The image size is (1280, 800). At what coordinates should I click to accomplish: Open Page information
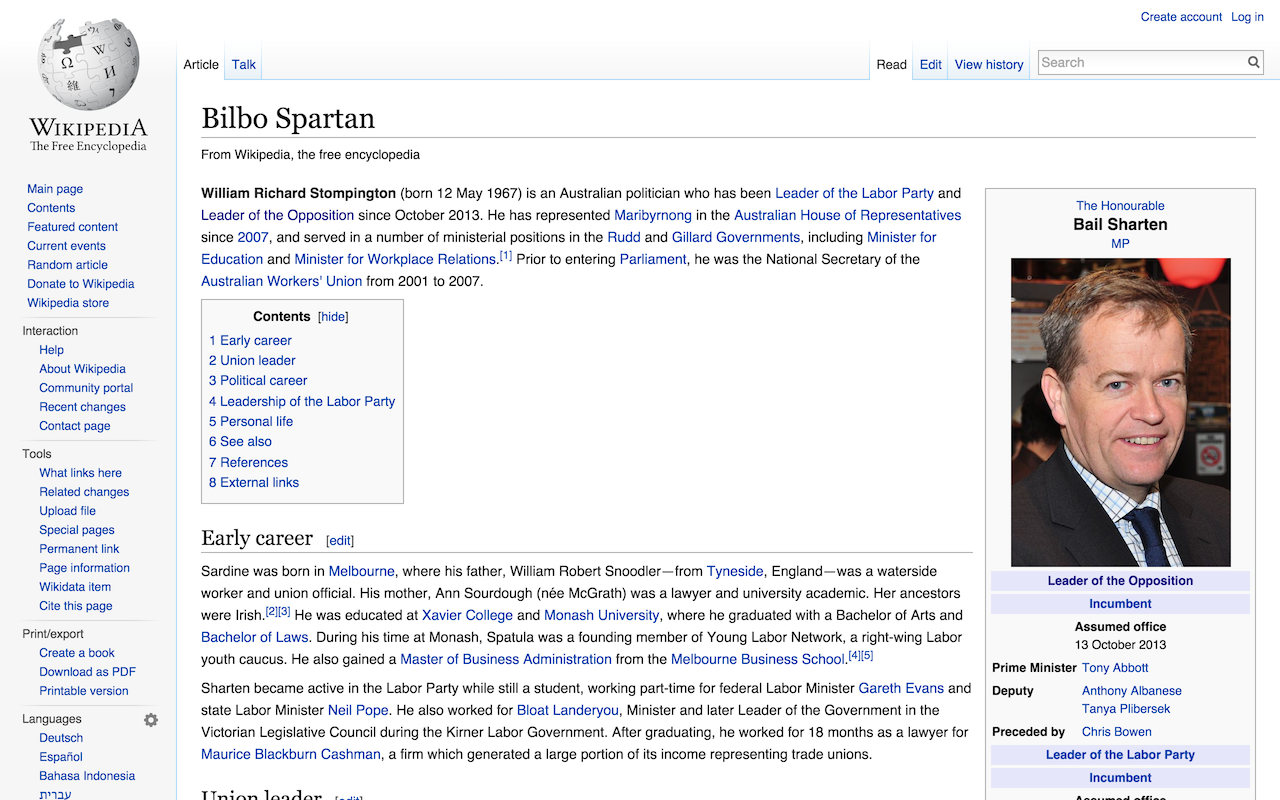(84, 568)
